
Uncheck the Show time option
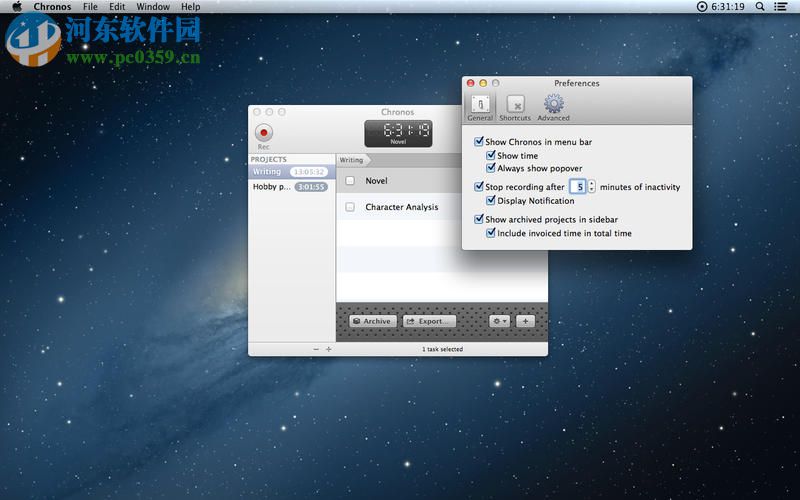[491, 155]
